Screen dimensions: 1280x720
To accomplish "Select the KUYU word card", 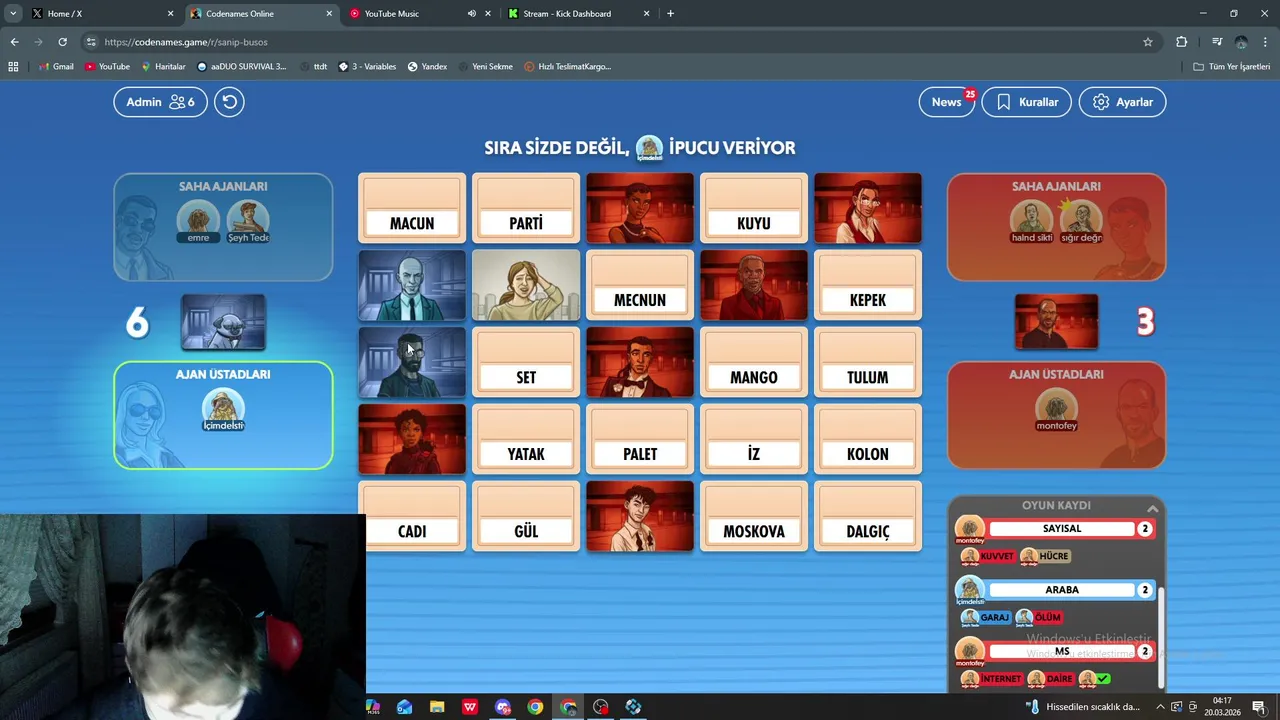I will coord(754,208).
